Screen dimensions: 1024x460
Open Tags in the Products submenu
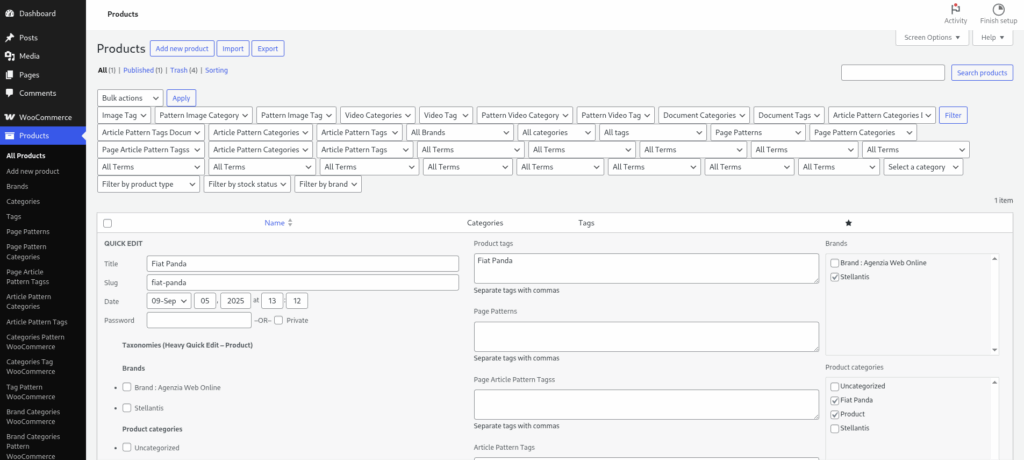pyautogui.click(x=13, y=216)
